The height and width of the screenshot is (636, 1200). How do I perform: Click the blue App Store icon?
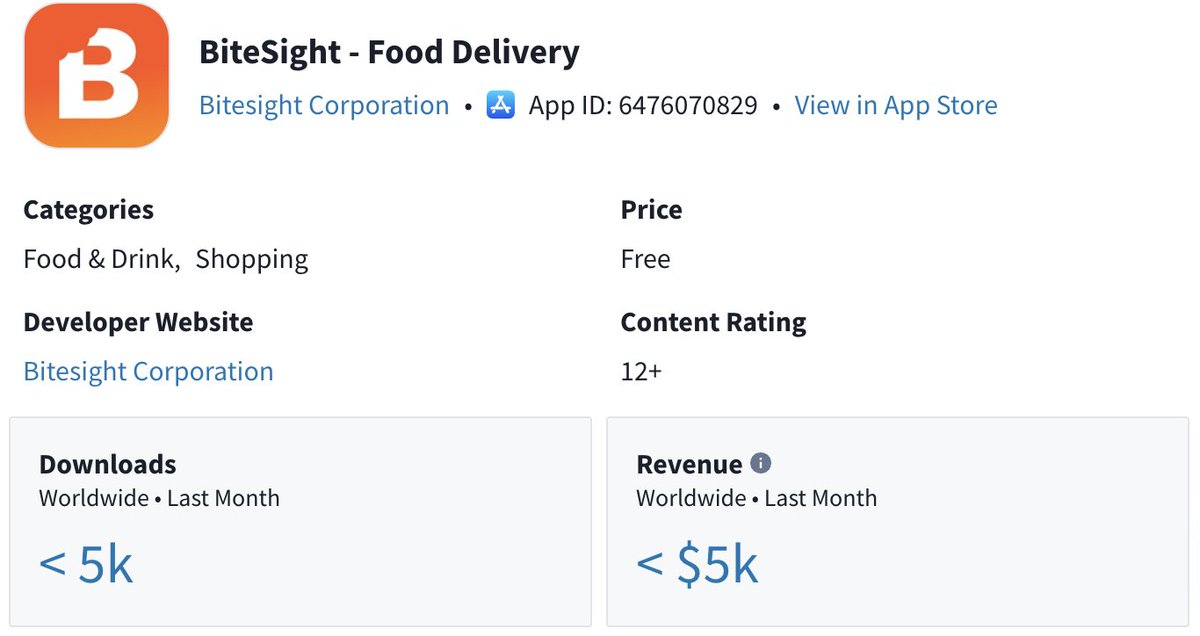pyautogui.click(x=500, y=105)
